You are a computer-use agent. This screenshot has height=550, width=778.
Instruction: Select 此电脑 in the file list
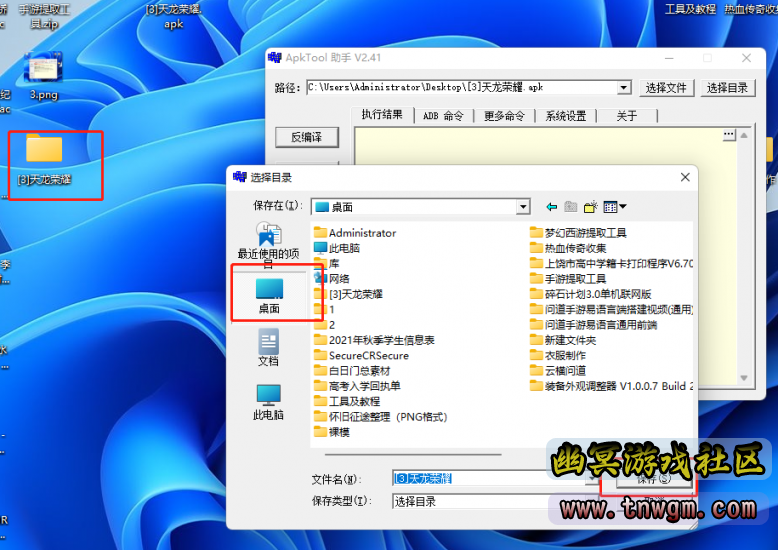click(337, 248)
